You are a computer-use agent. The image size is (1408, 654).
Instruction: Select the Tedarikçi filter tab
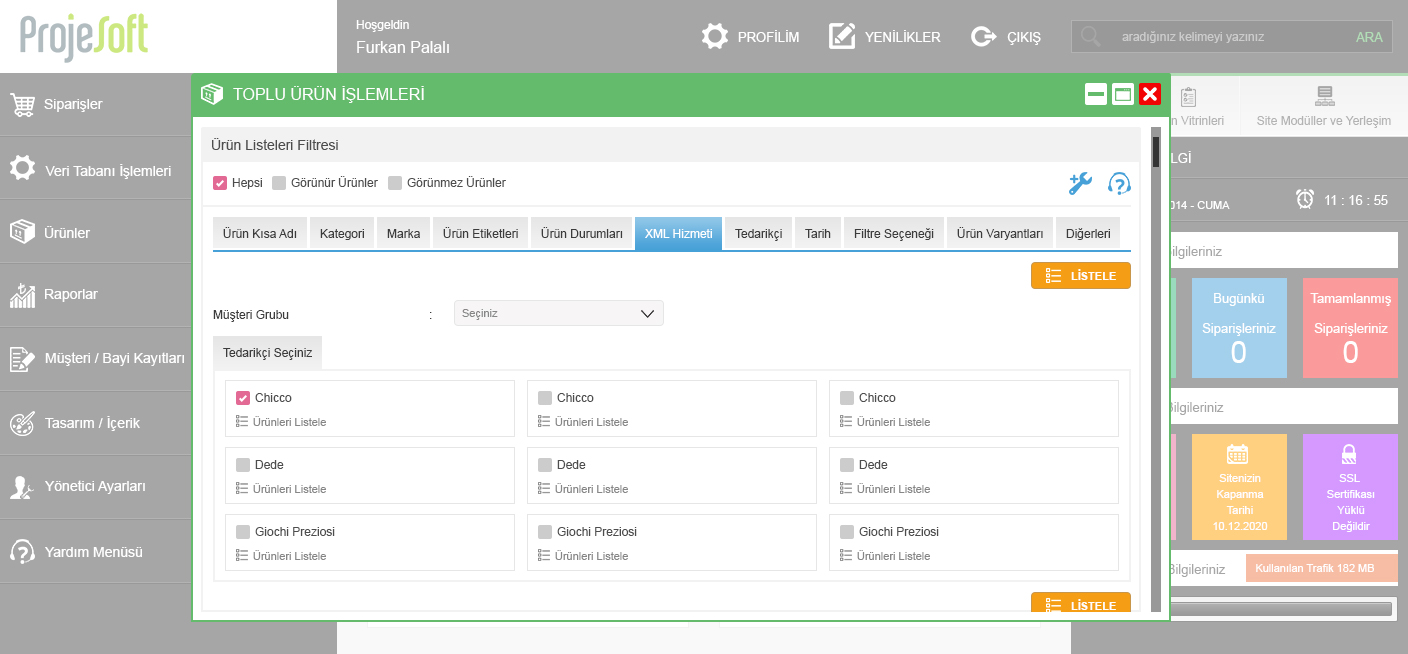(758, 234)
